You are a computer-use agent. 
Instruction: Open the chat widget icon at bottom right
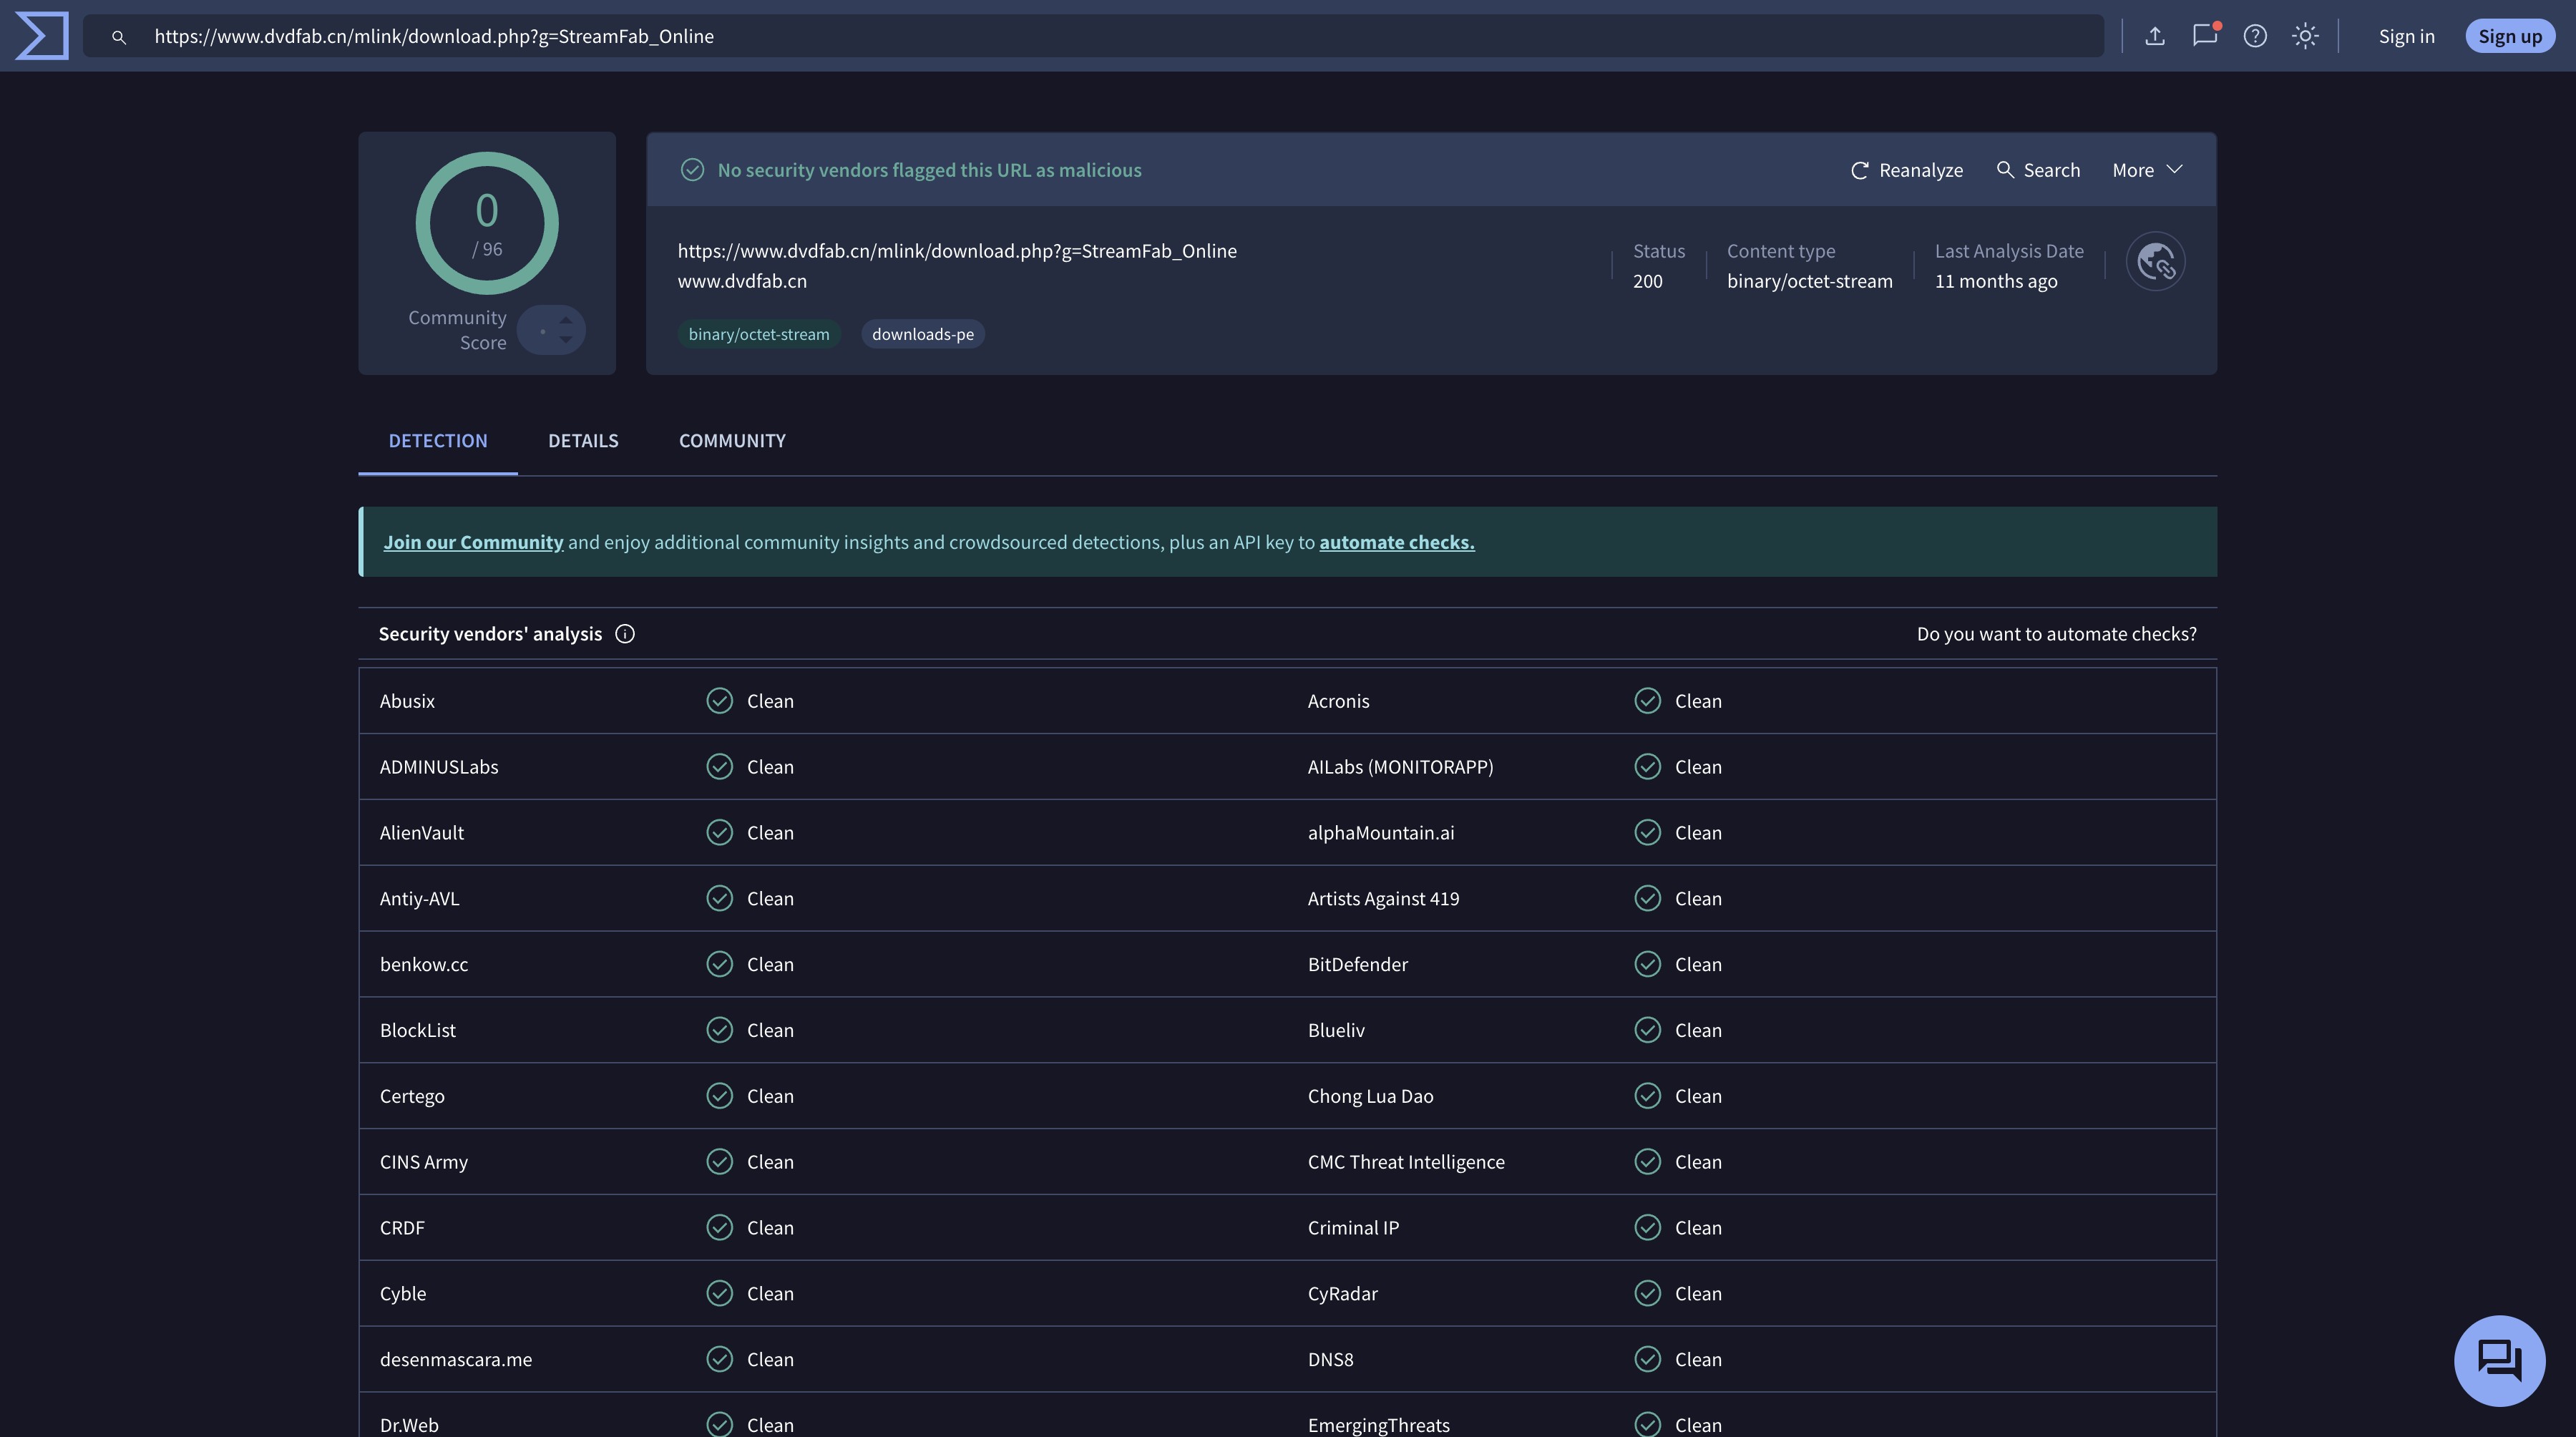click(x=2499, y=1360)
